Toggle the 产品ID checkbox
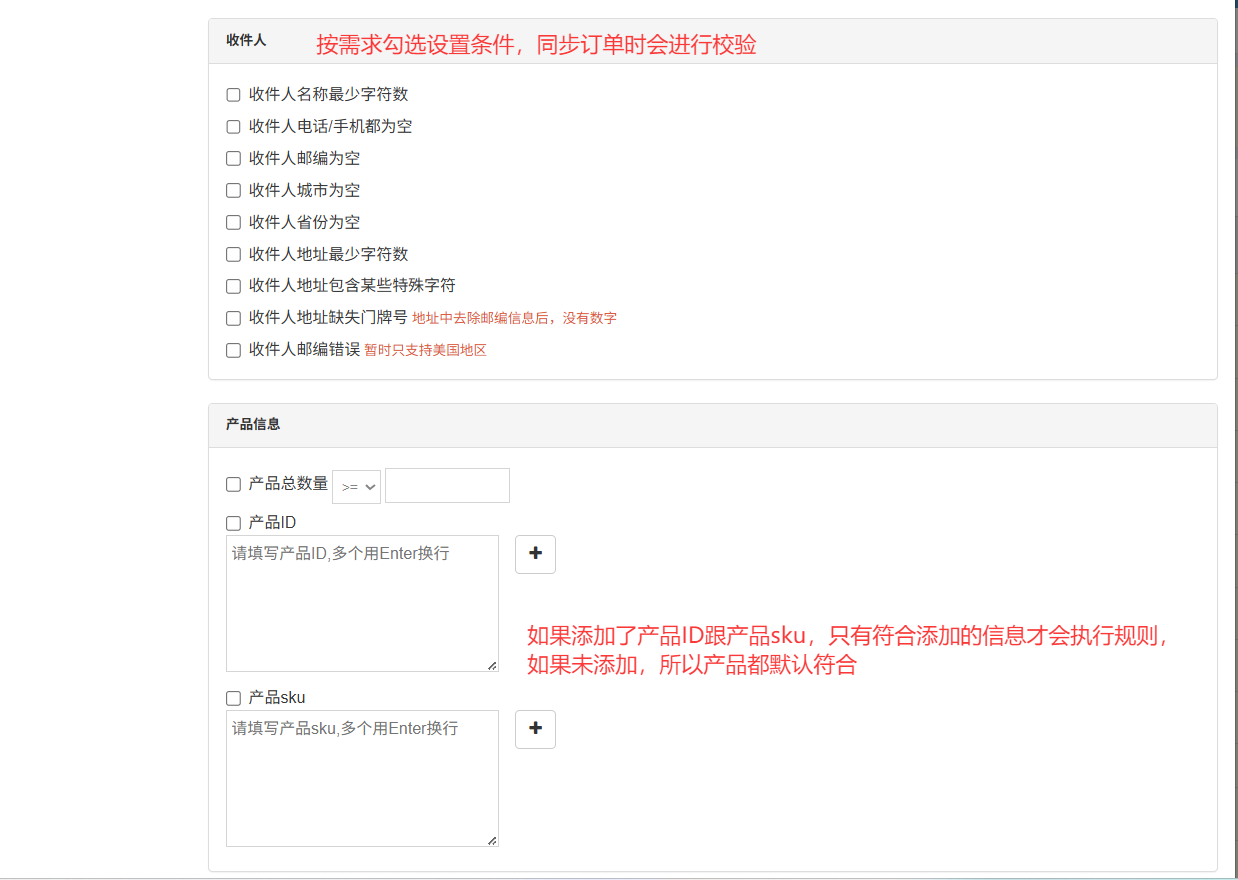Viewport: 1238px width, 880px height. click(x=233, y=523)
